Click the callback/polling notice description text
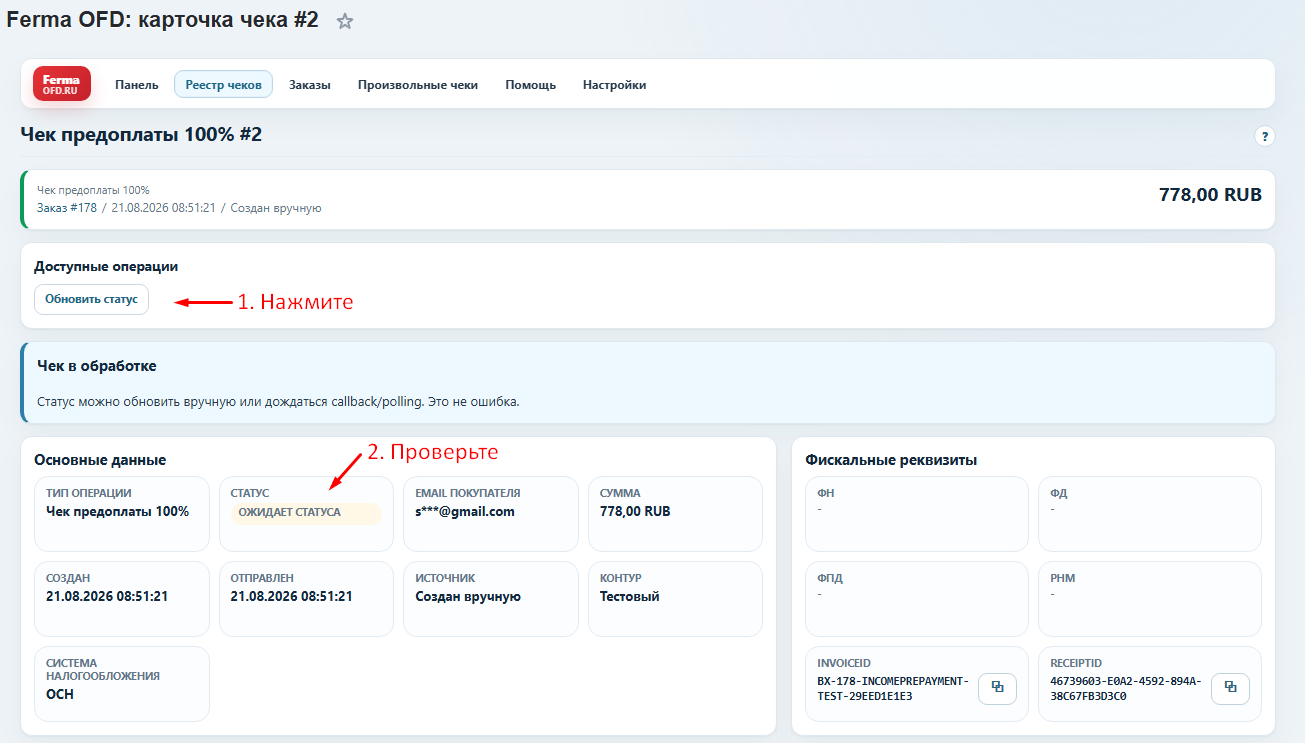 [278, 402]
